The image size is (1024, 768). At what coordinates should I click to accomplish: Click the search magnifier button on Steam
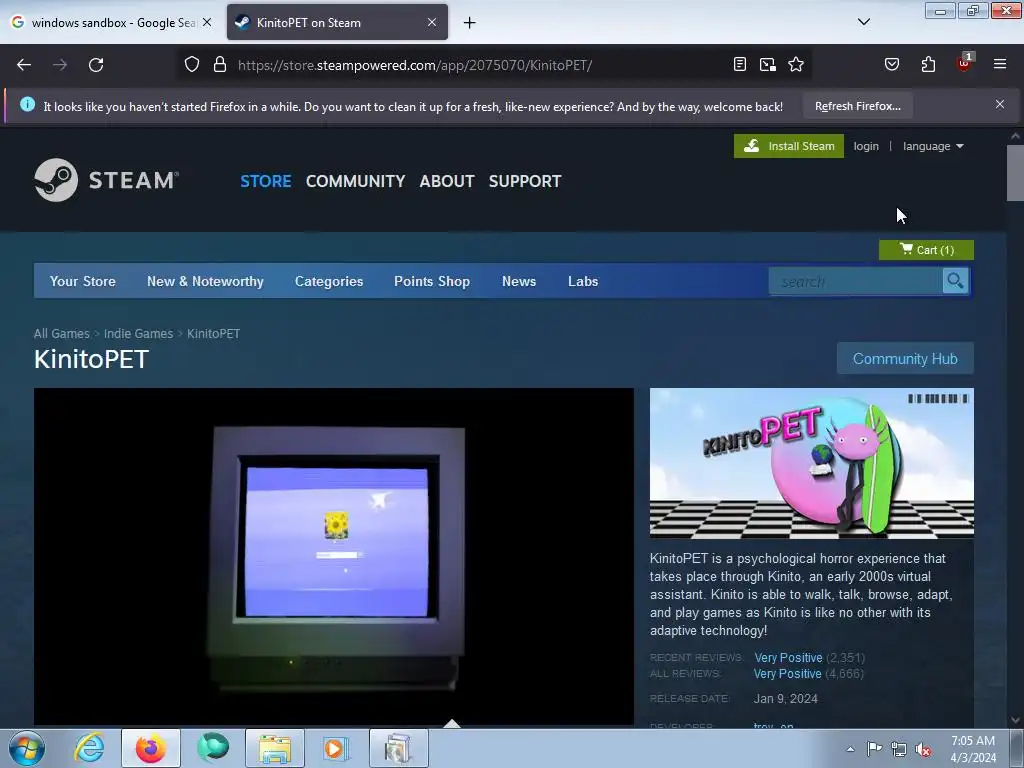955,281
